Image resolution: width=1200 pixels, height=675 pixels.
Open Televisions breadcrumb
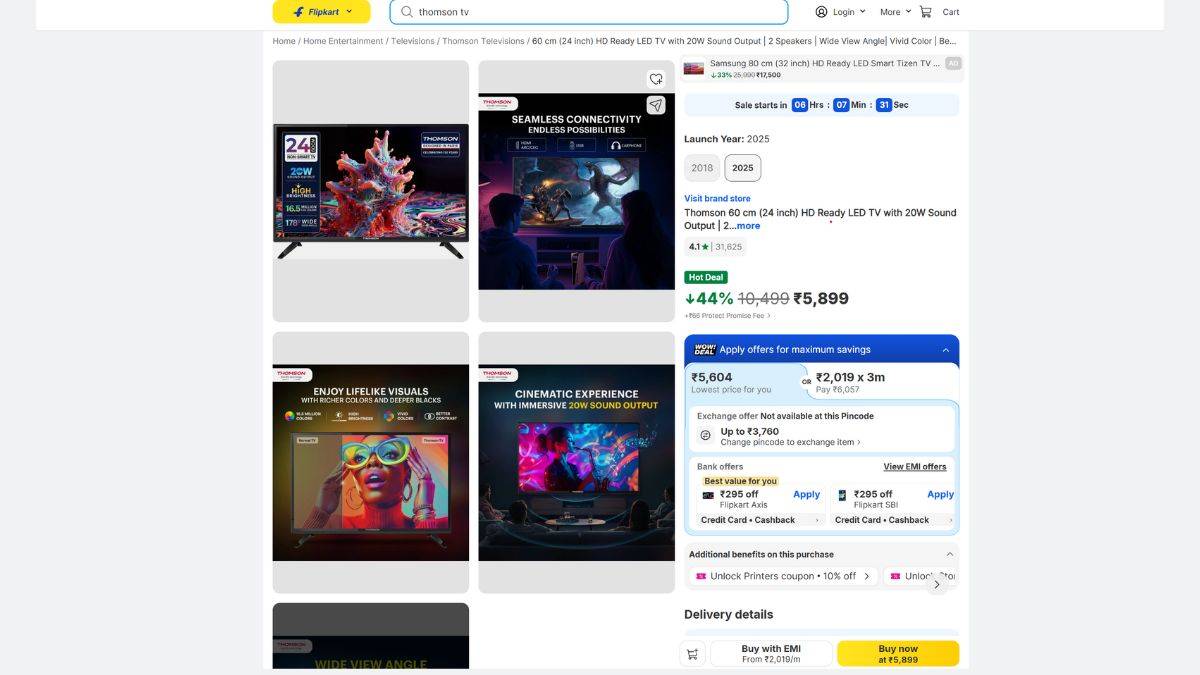[x=413, y=41]
